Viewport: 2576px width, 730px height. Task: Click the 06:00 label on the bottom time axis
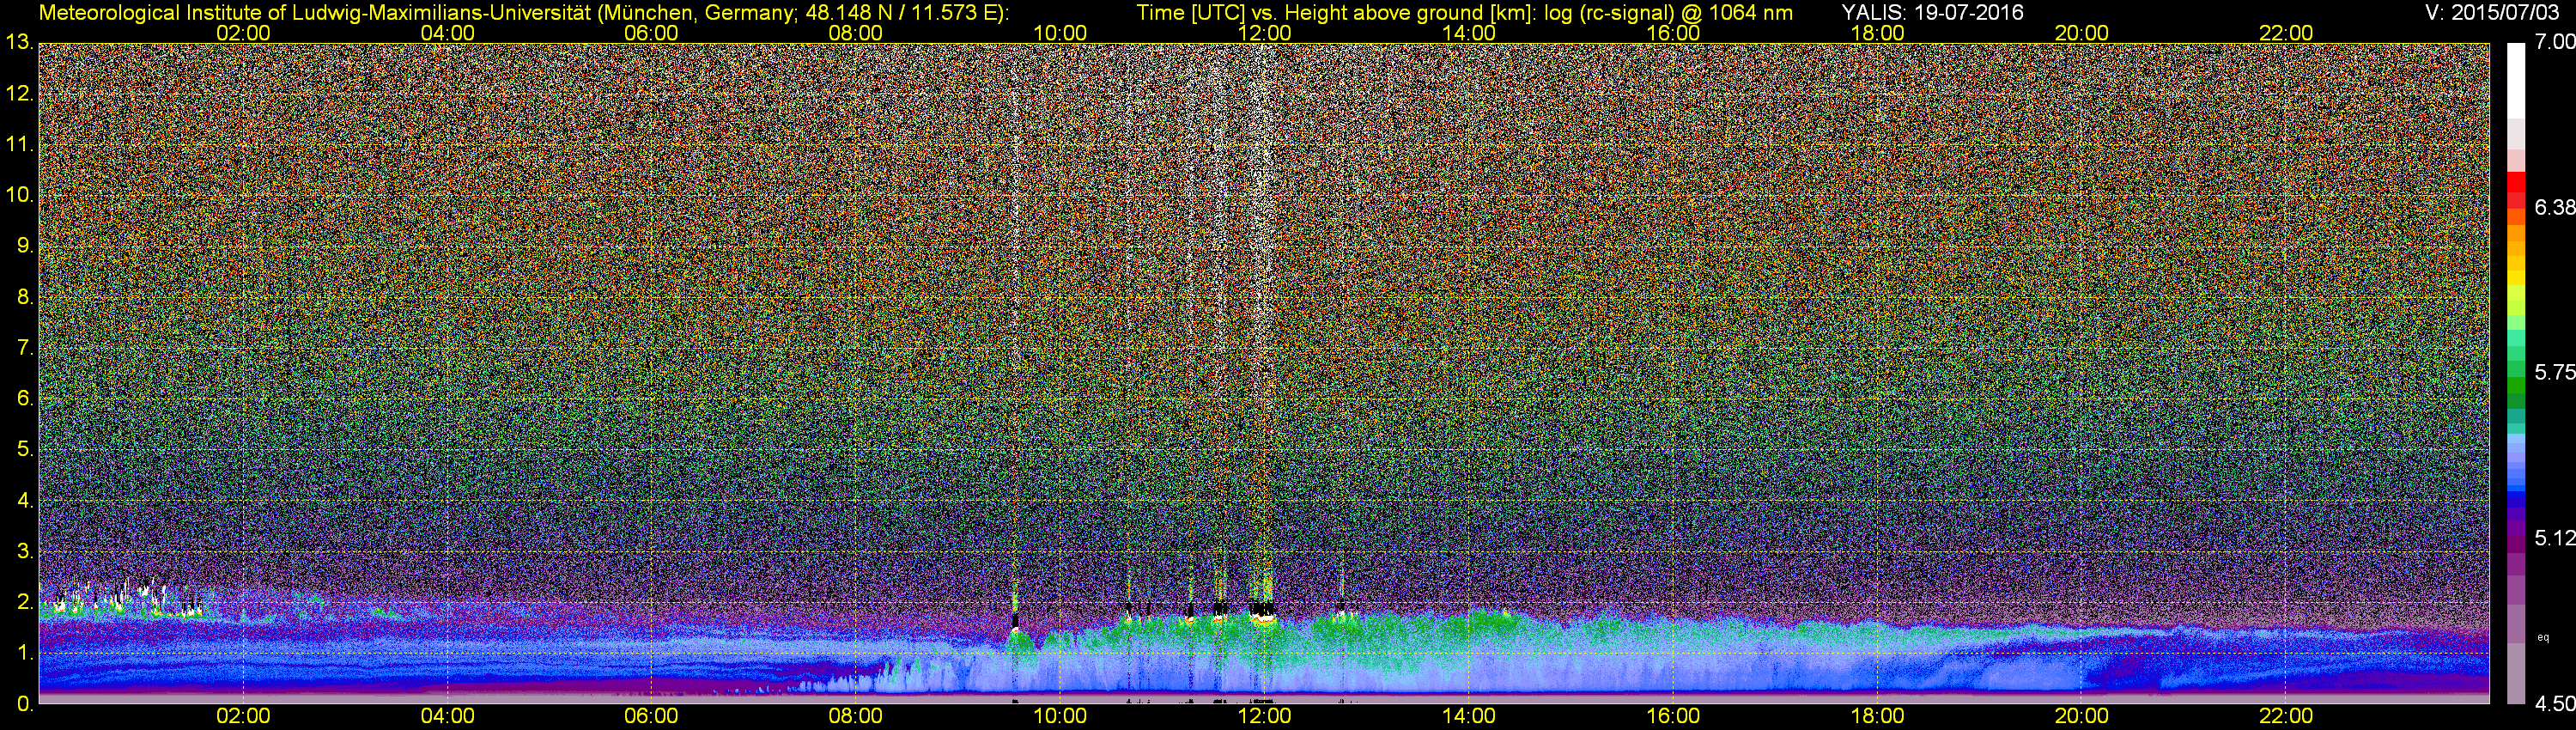click(x=651, y=716)
